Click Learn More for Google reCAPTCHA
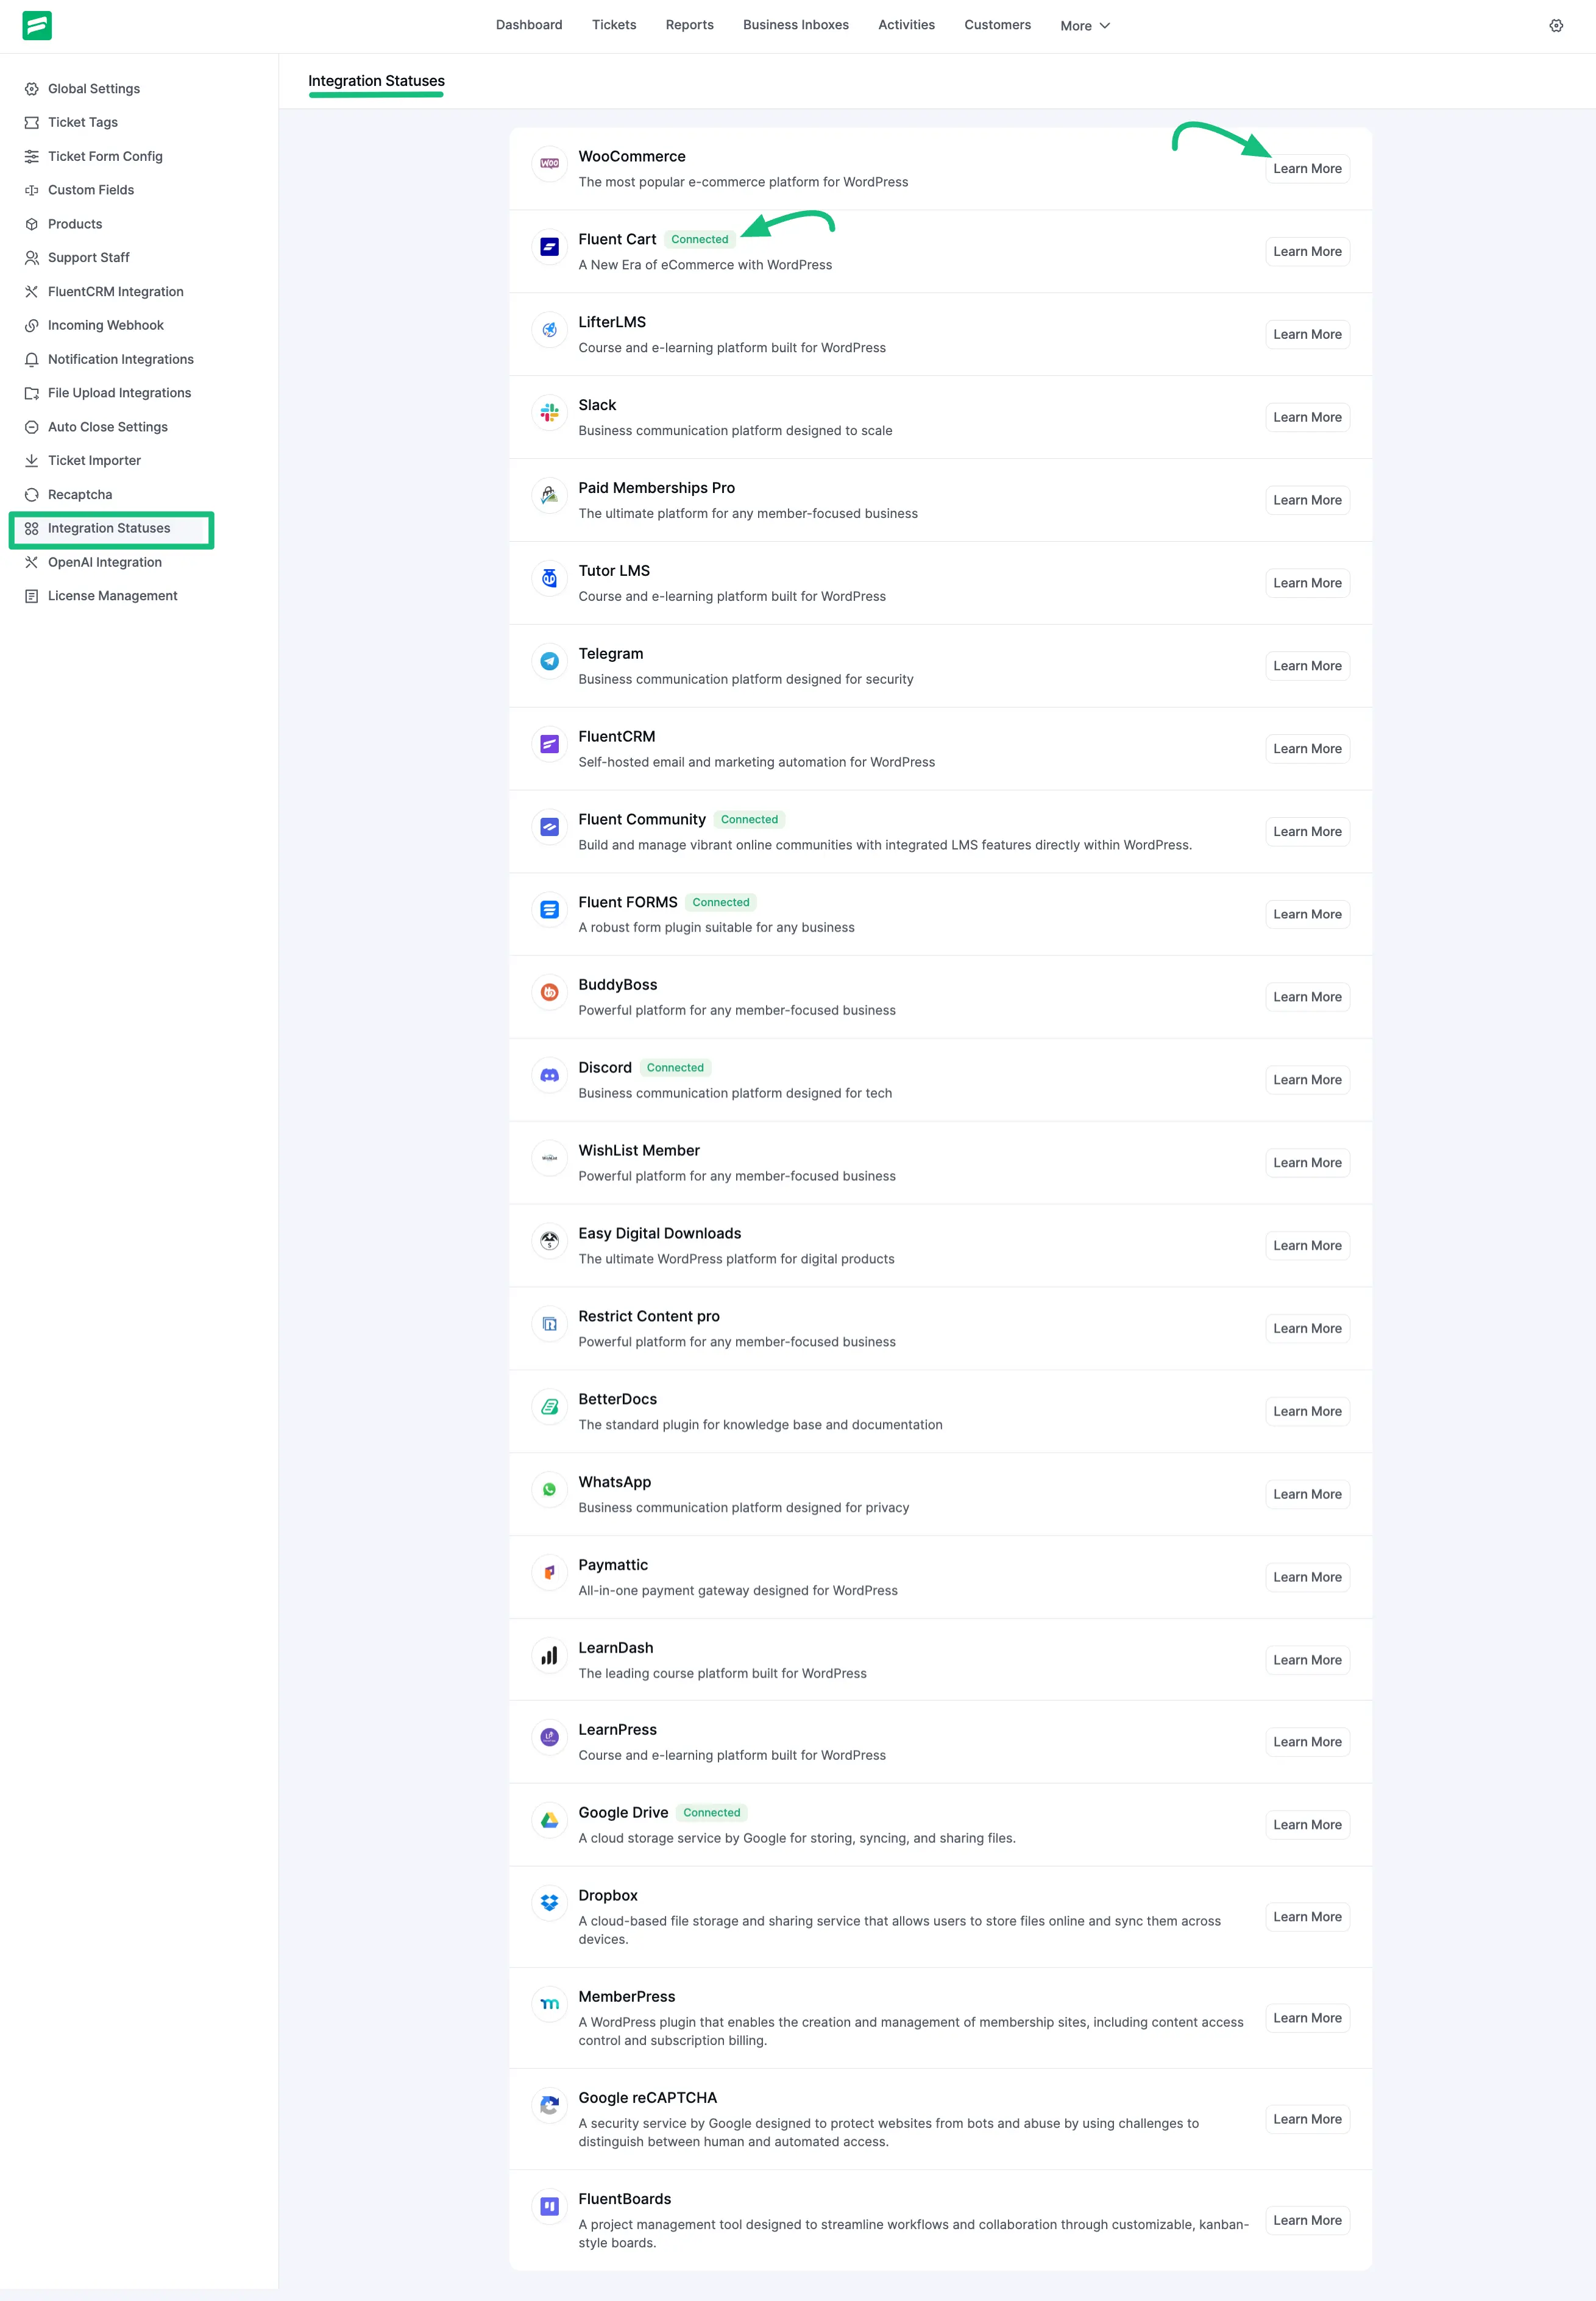This screenshot has width=1596, height=2301. click(1307, 2119)
